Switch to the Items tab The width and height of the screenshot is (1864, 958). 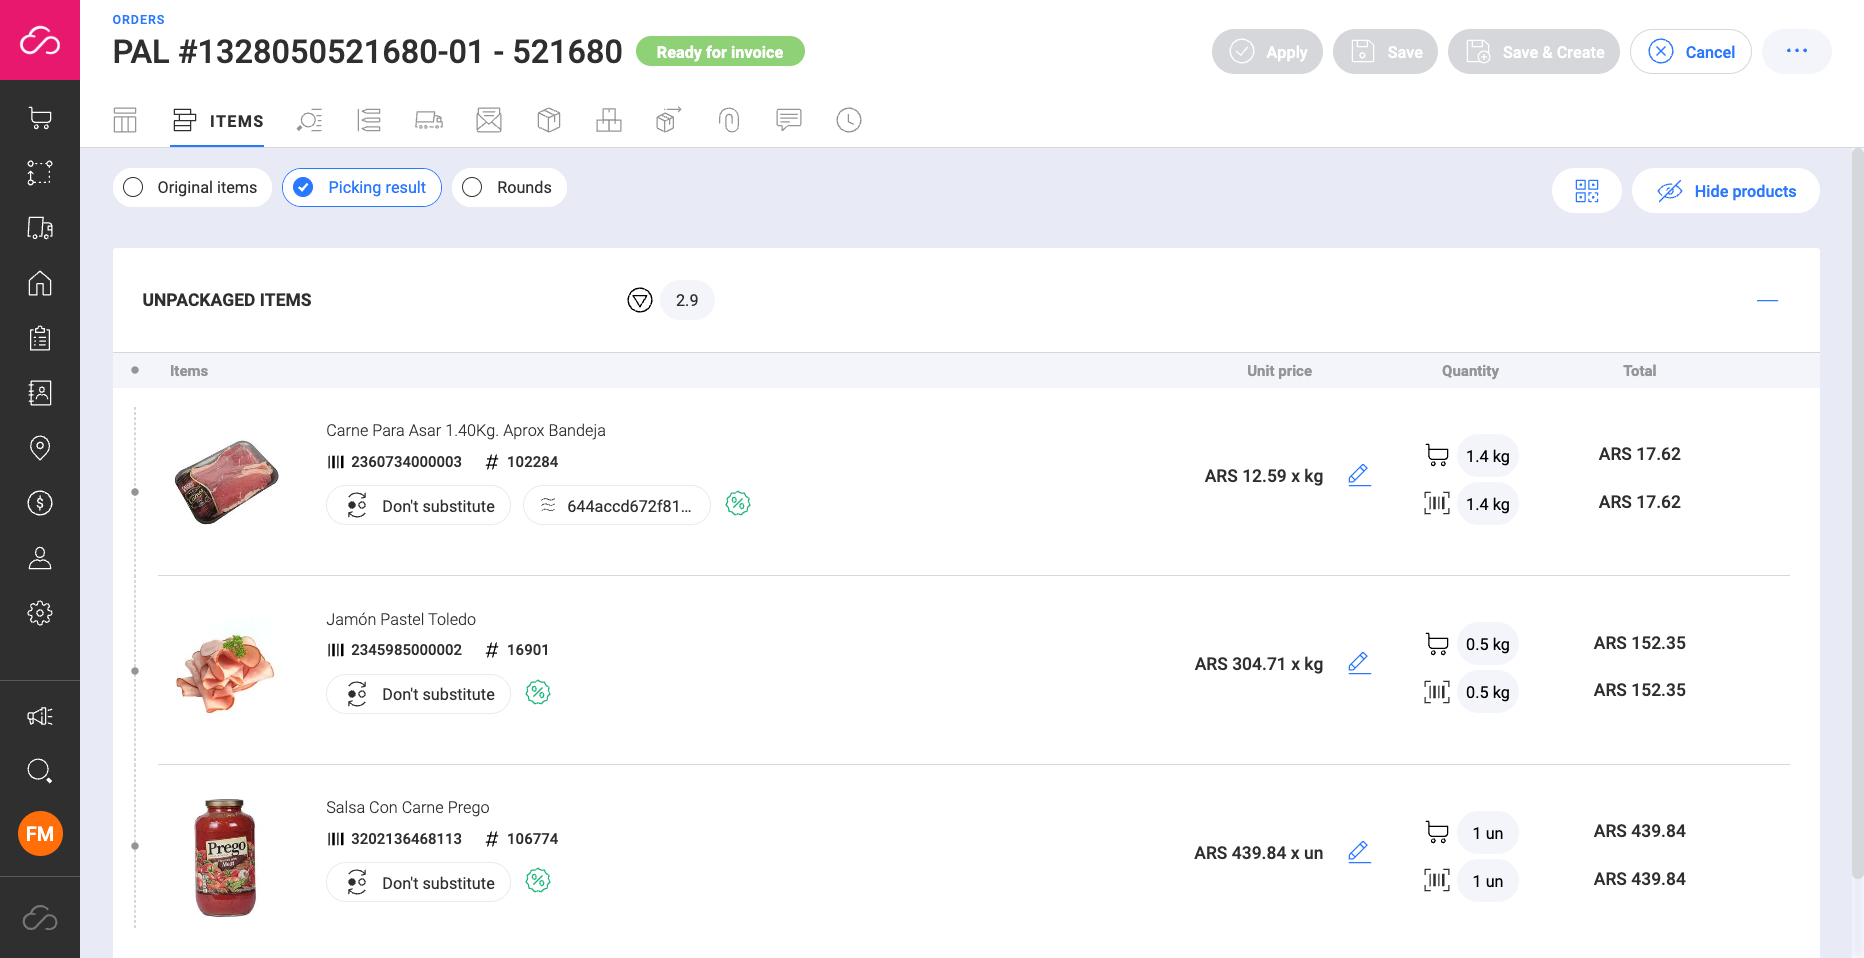pos(217,121)
